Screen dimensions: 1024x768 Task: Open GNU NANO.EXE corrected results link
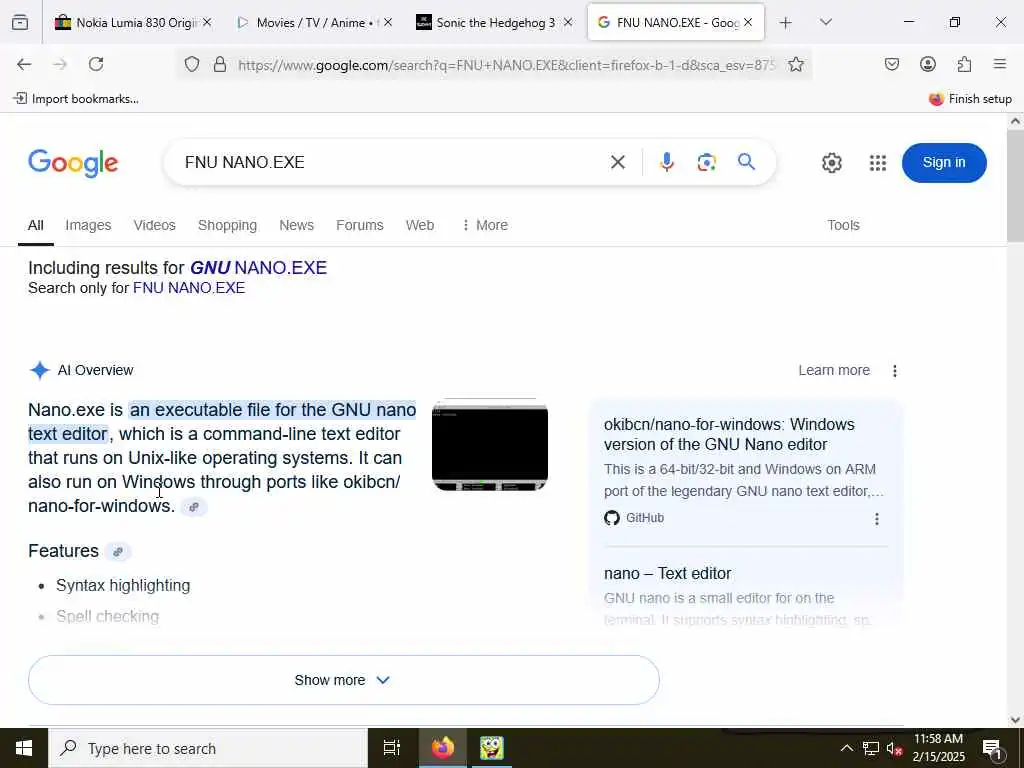click(x=259, y=268)
